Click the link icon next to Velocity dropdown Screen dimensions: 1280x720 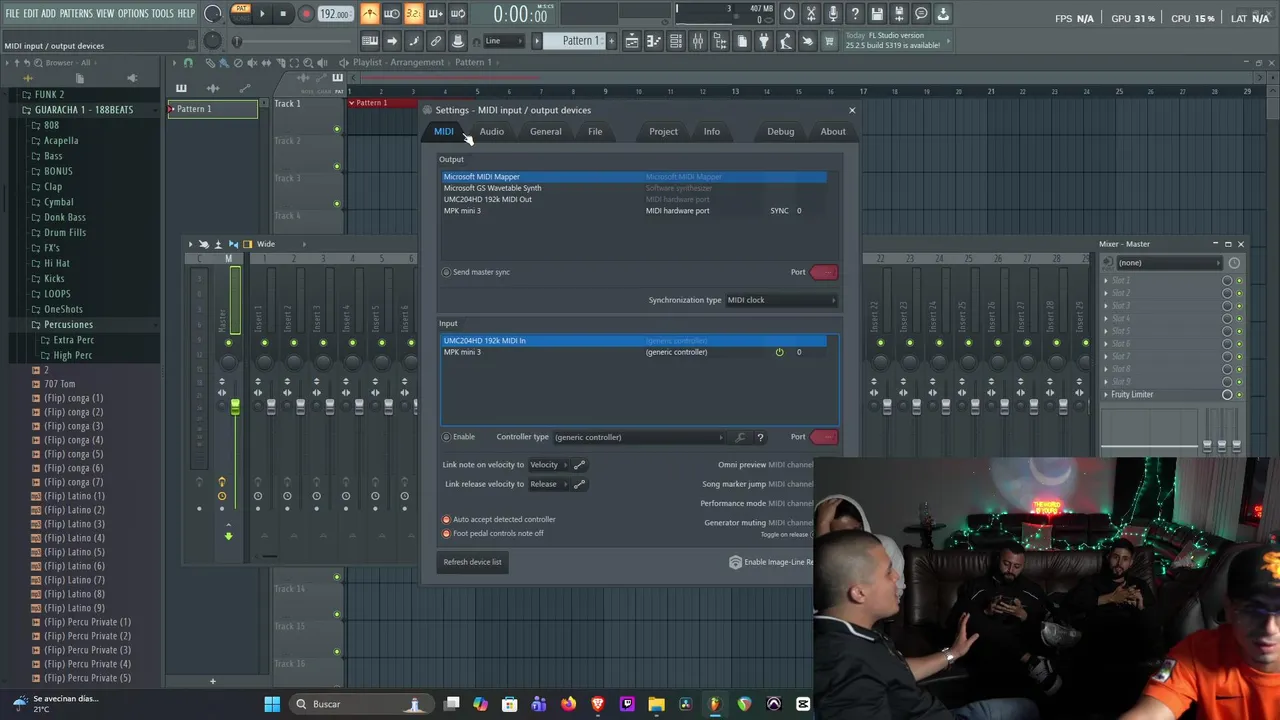tap(579, 465)
